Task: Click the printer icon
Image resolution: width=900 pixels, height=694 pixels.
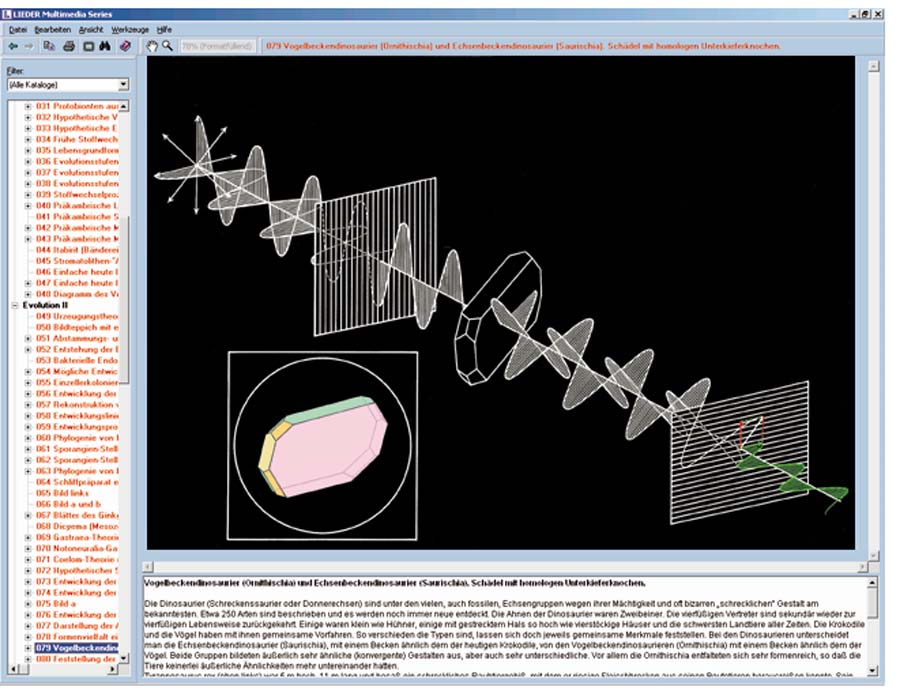Action: pyautogui.click(x=68, y=46)
